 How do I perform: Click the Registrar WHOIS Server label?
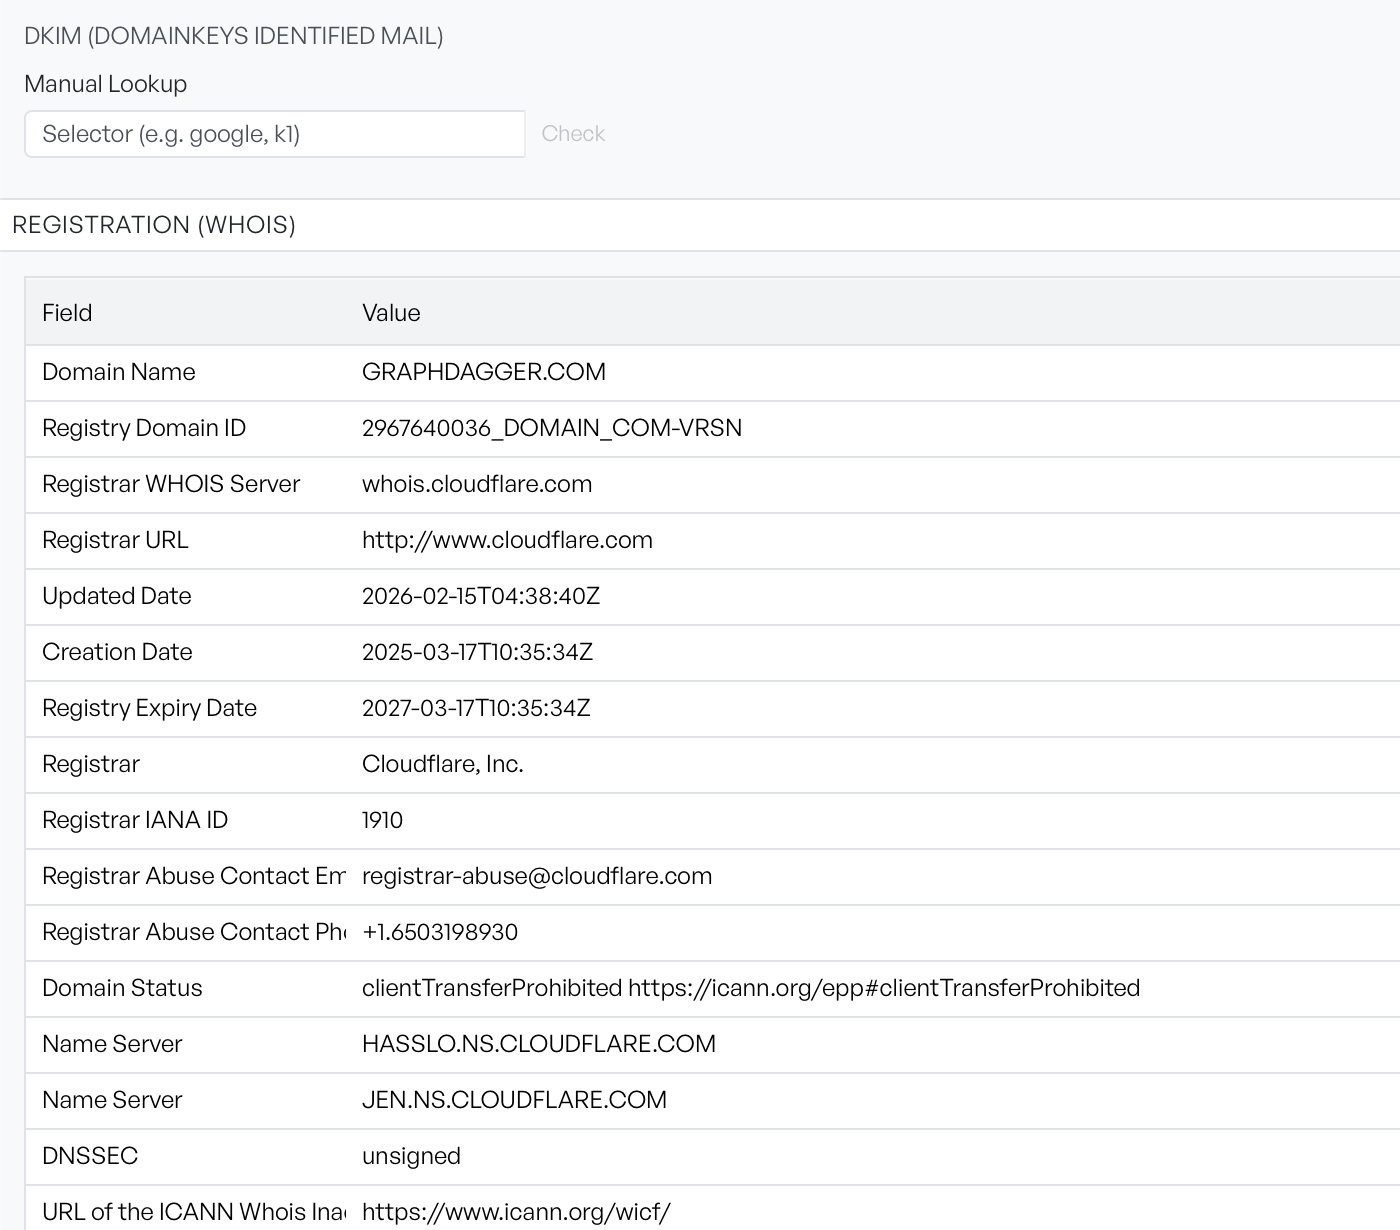pos(171,484)
